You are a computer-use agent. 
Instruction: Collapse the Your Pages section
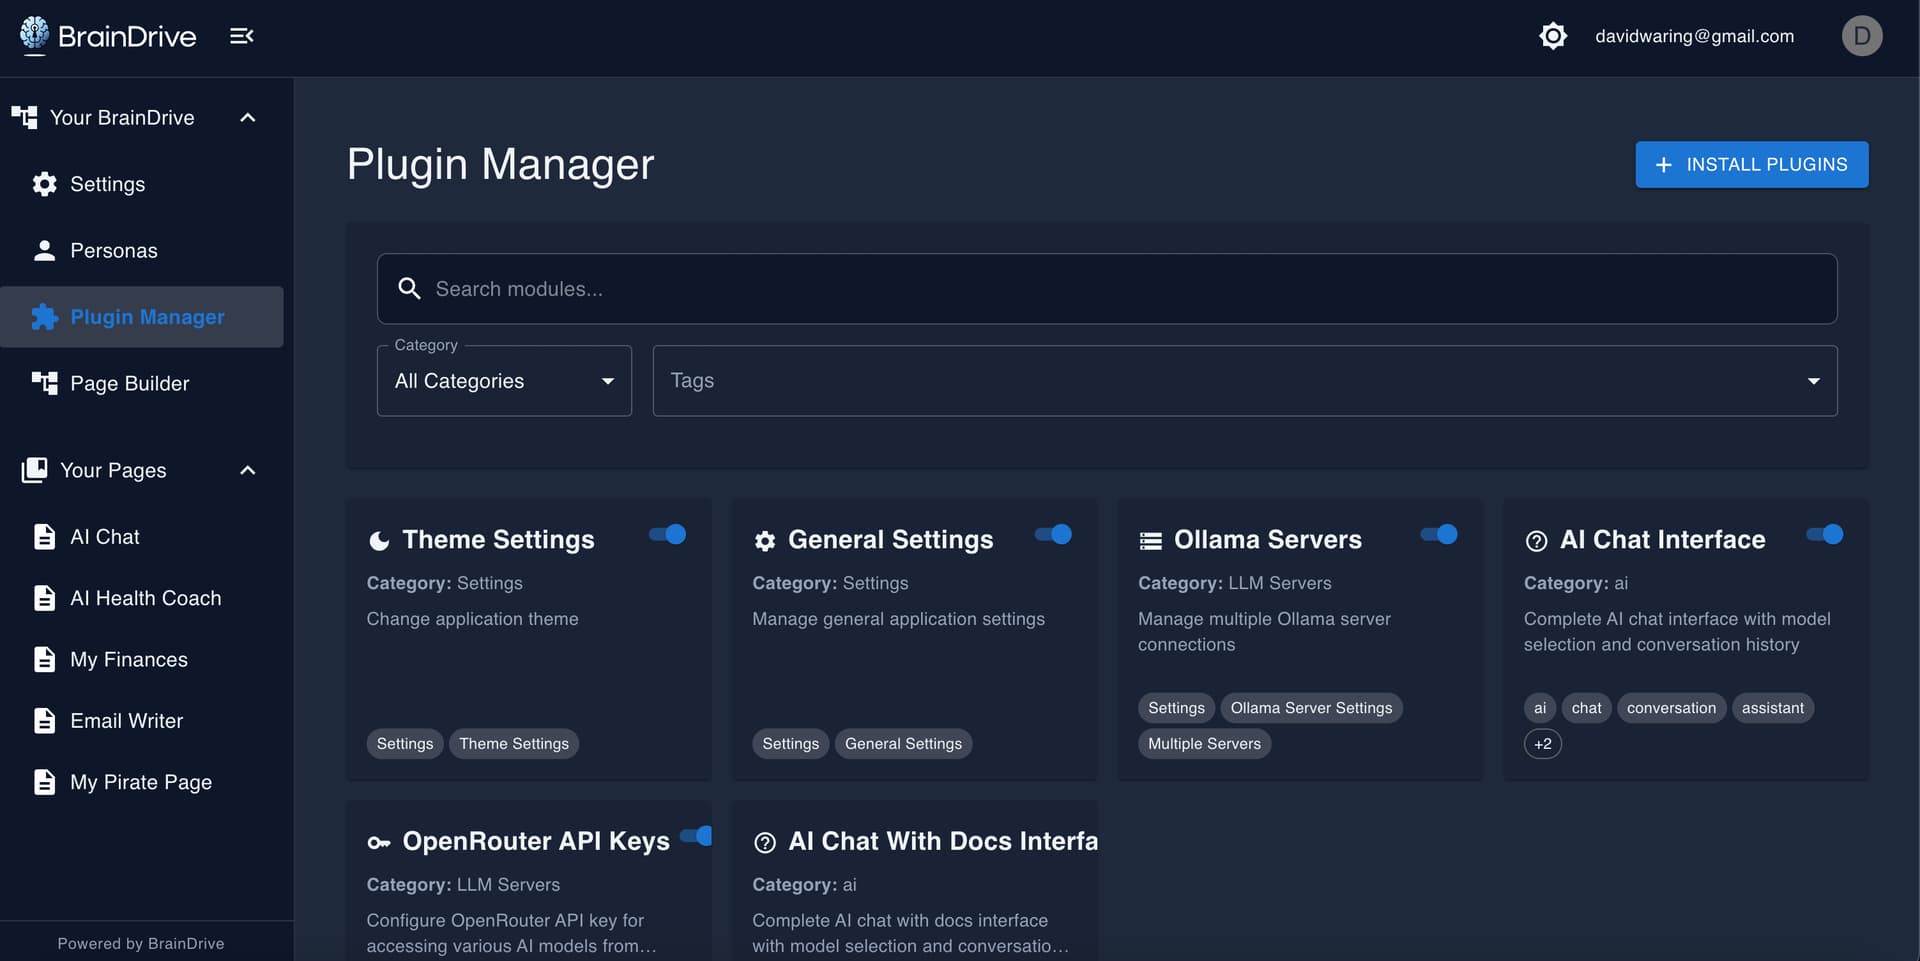(x=248, y=470)
